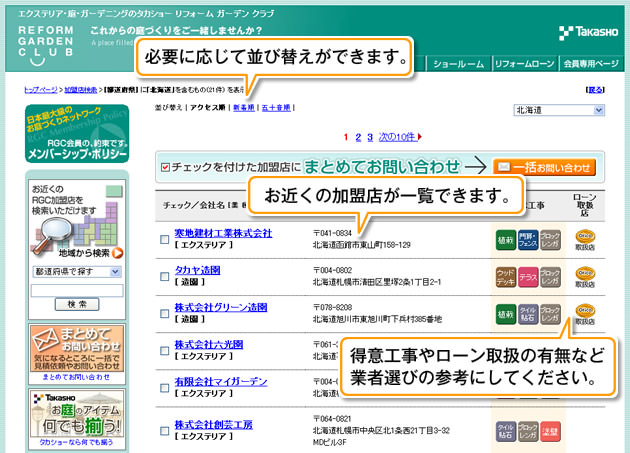630x453 pixels.
Task: Click the Orico 取扱店 icon for タカヤ造園
Action: [585, 277]
